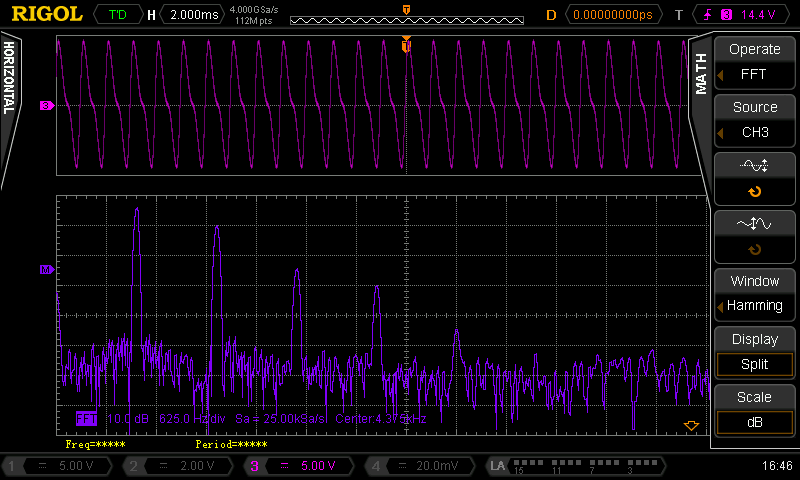Click the trigger rising edge icon
This screenshot has width=800, height=480.
tap(708, 14)
